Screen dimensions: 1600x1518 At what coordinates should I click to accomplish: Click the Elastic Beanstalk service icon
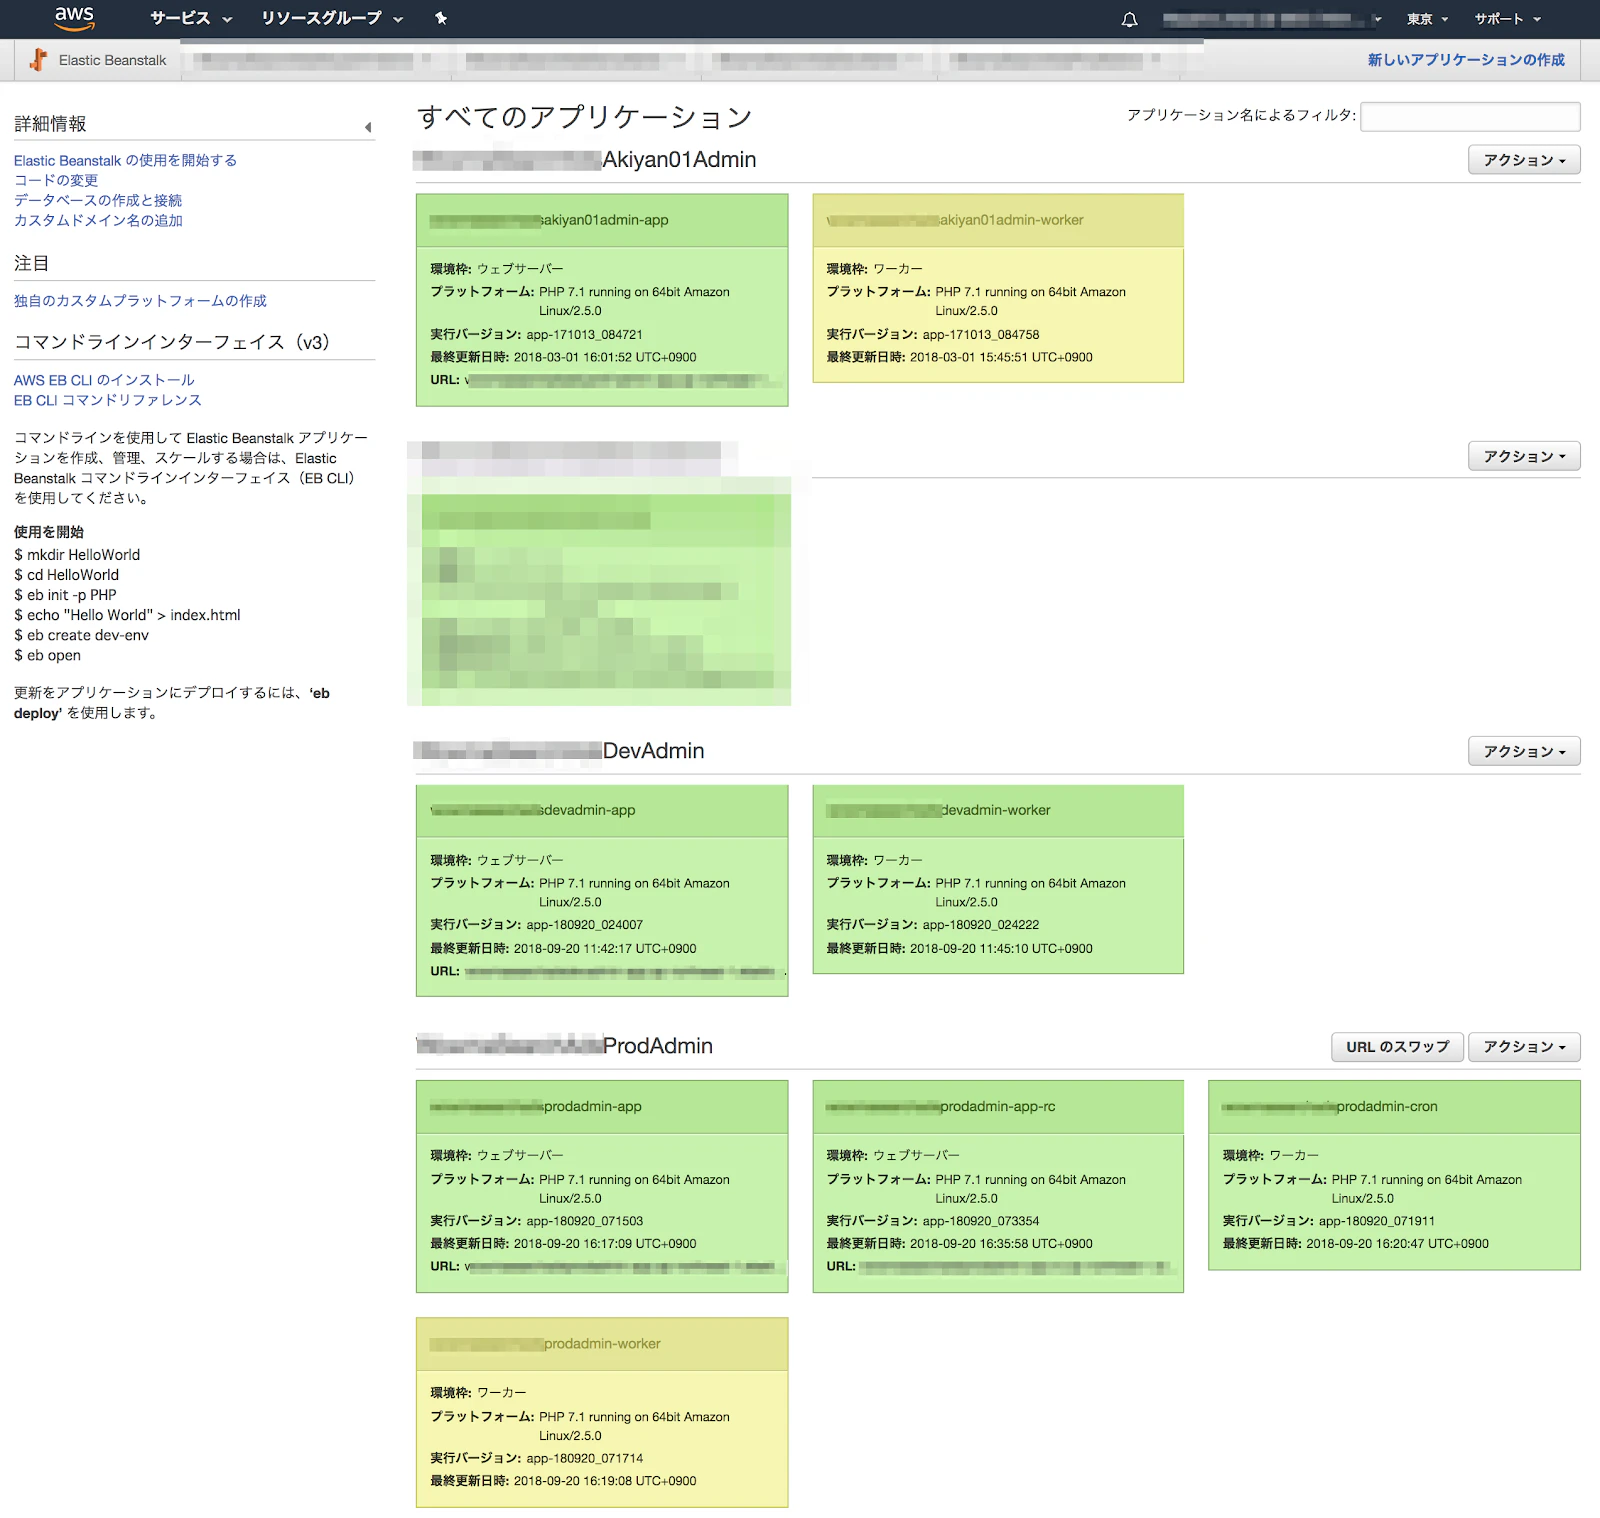[x=38, y=60]
